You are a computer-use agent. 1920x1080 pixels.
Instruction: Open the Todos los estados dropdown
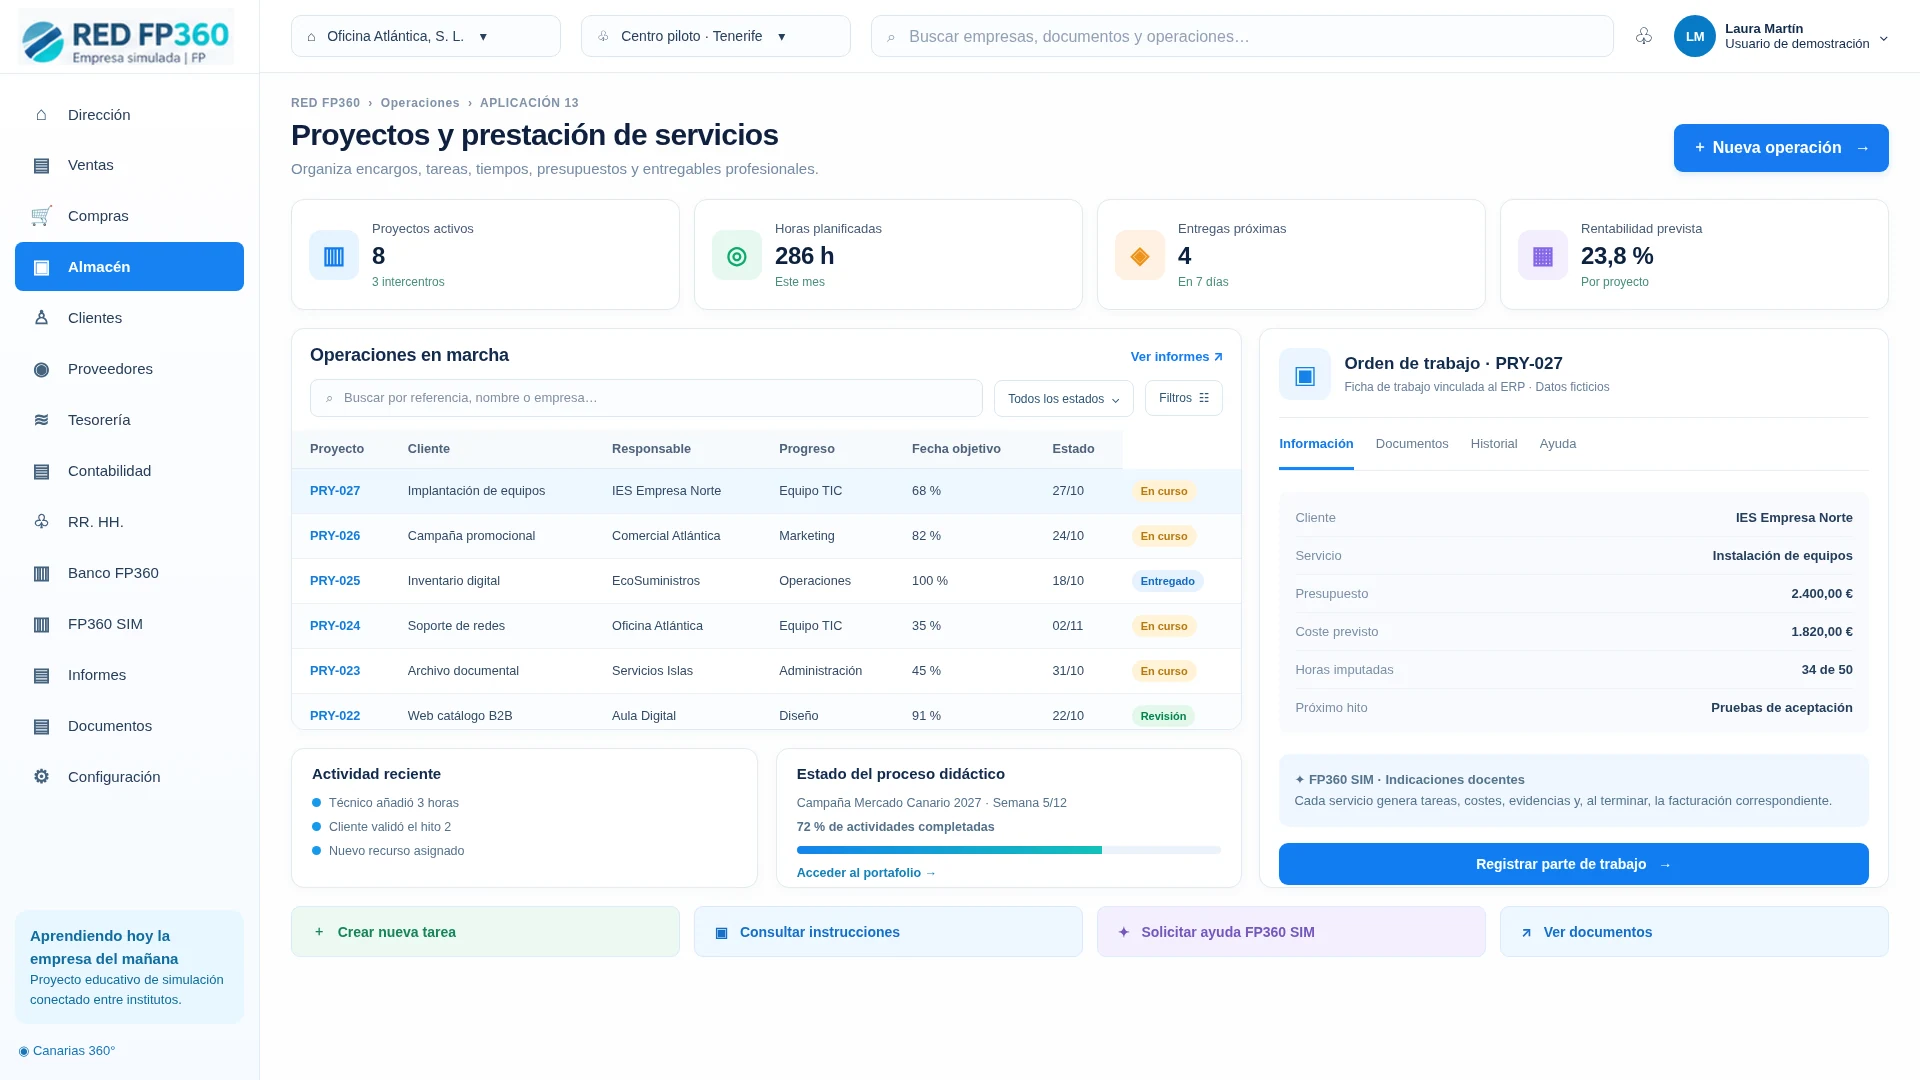click(1064, 398)
